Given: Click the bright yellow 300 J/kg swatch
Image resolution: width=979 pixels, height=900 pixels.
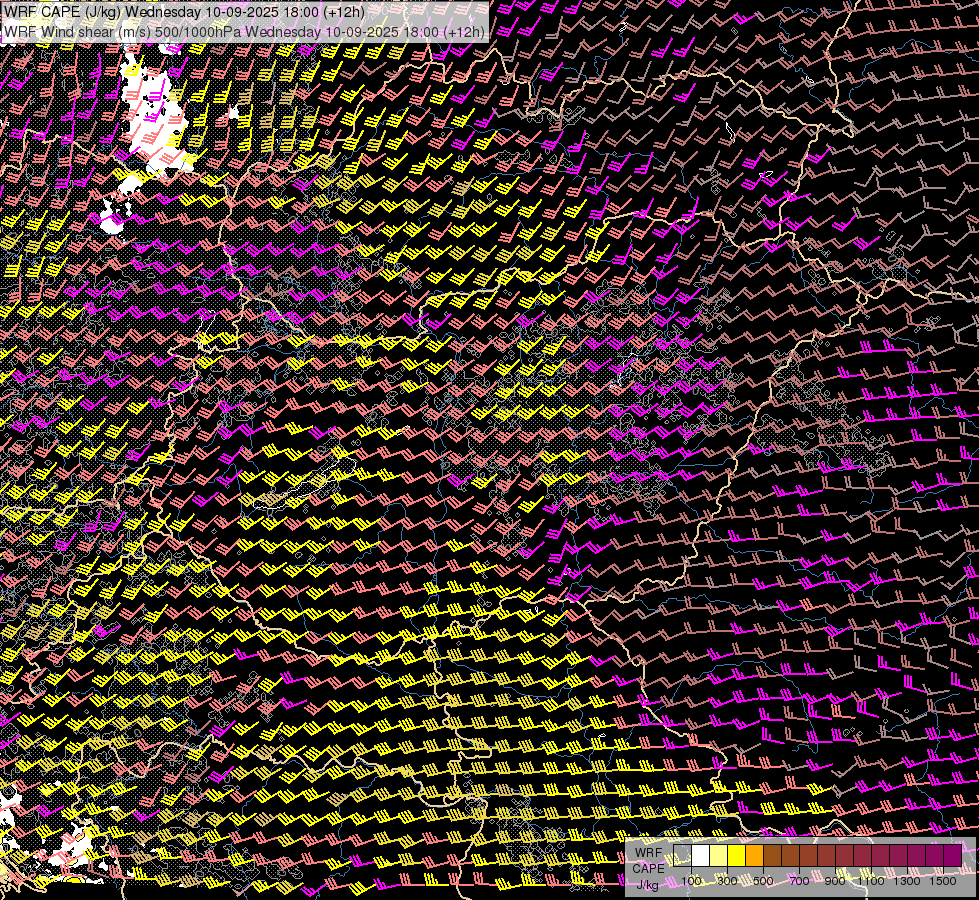Looking at the screenshot, I should (737, 856).
